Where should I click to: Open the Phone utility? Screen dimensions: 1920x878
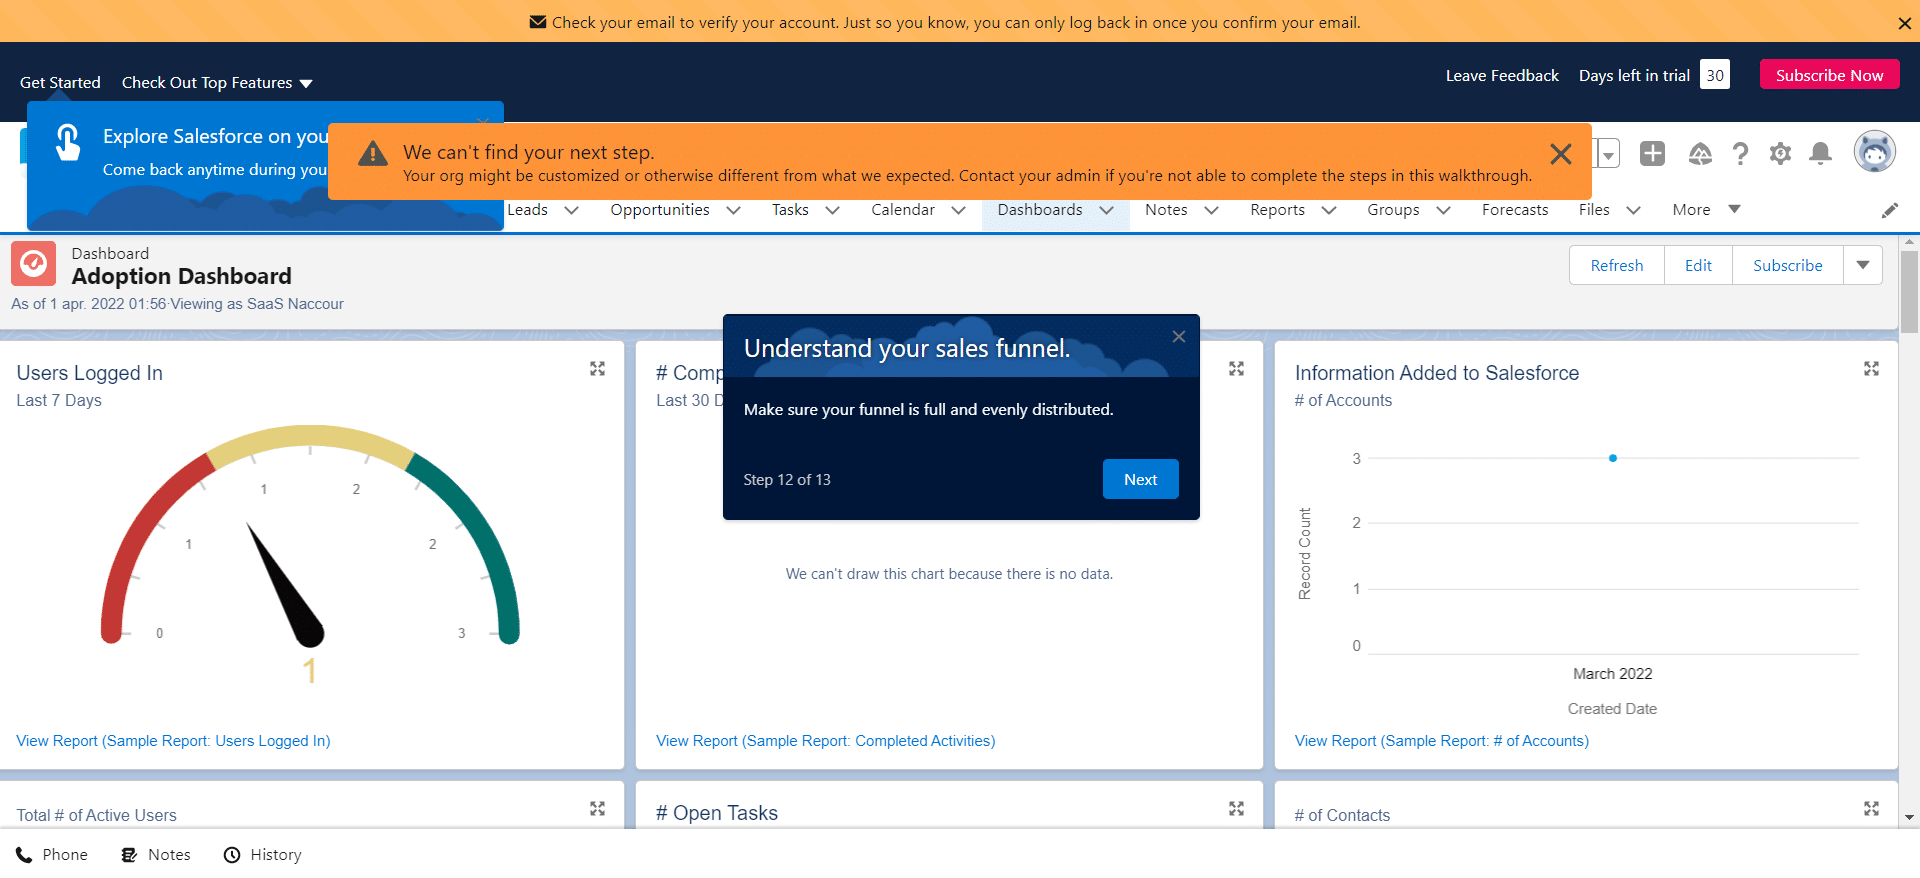(52, 855)
